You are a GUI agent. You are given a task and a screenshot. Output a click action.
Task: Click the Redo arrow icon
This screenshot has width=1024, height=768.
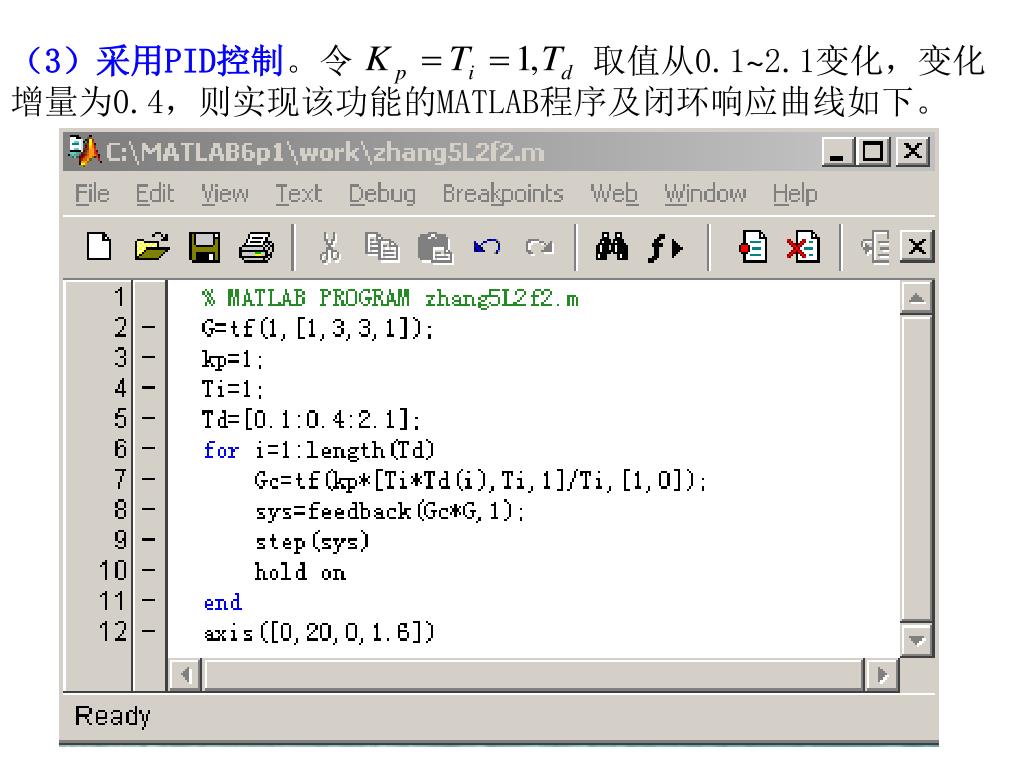point(539,247)
